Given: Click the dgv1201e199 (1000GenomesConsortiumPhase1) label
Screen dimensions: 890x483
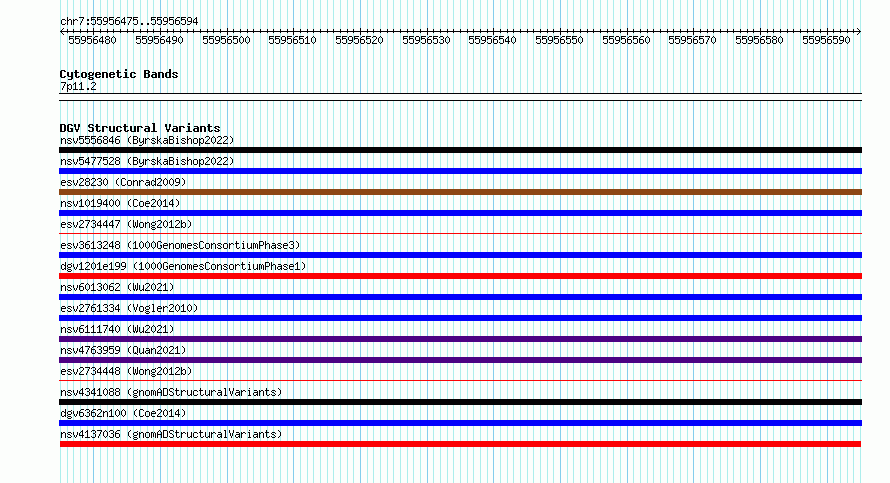Looking at the screenshot, I should point(183,266).
